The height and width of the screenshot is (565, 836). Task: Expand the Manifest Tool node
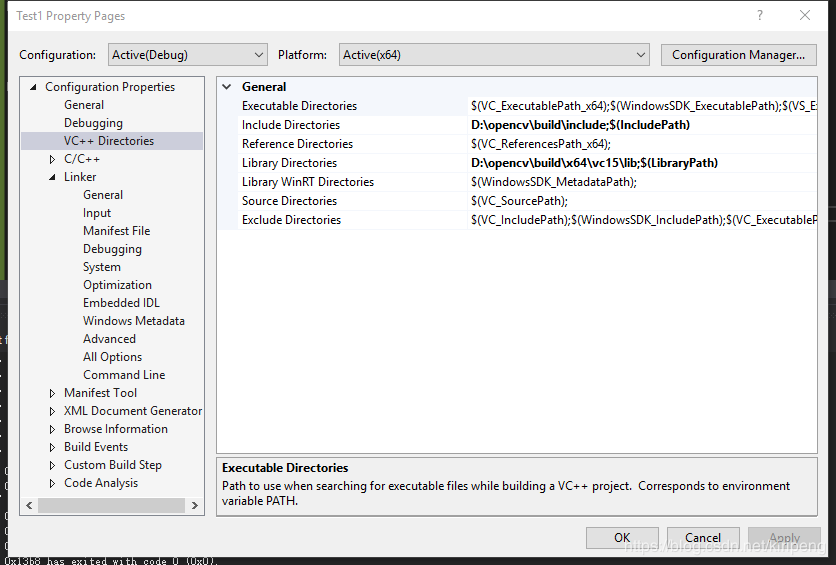53,393
